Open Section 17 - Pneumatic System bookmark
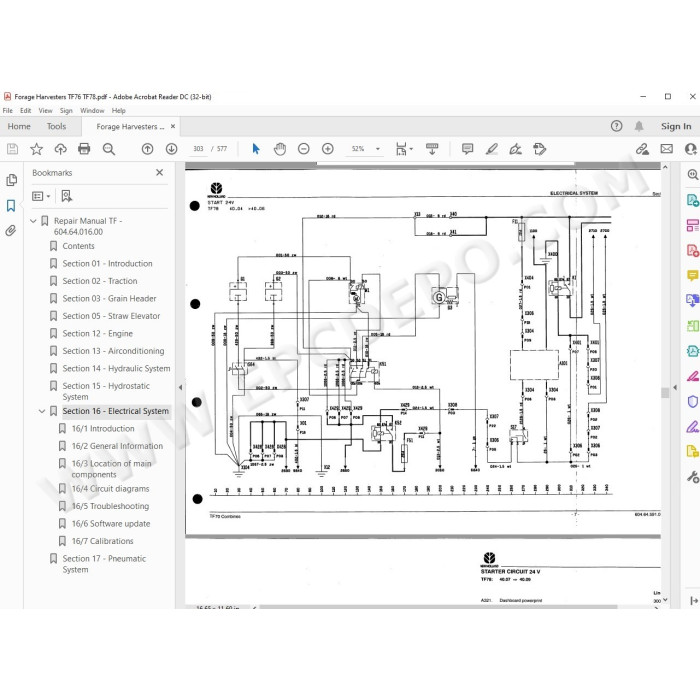This screenshot has height=700, width=700. click(104, 564)
